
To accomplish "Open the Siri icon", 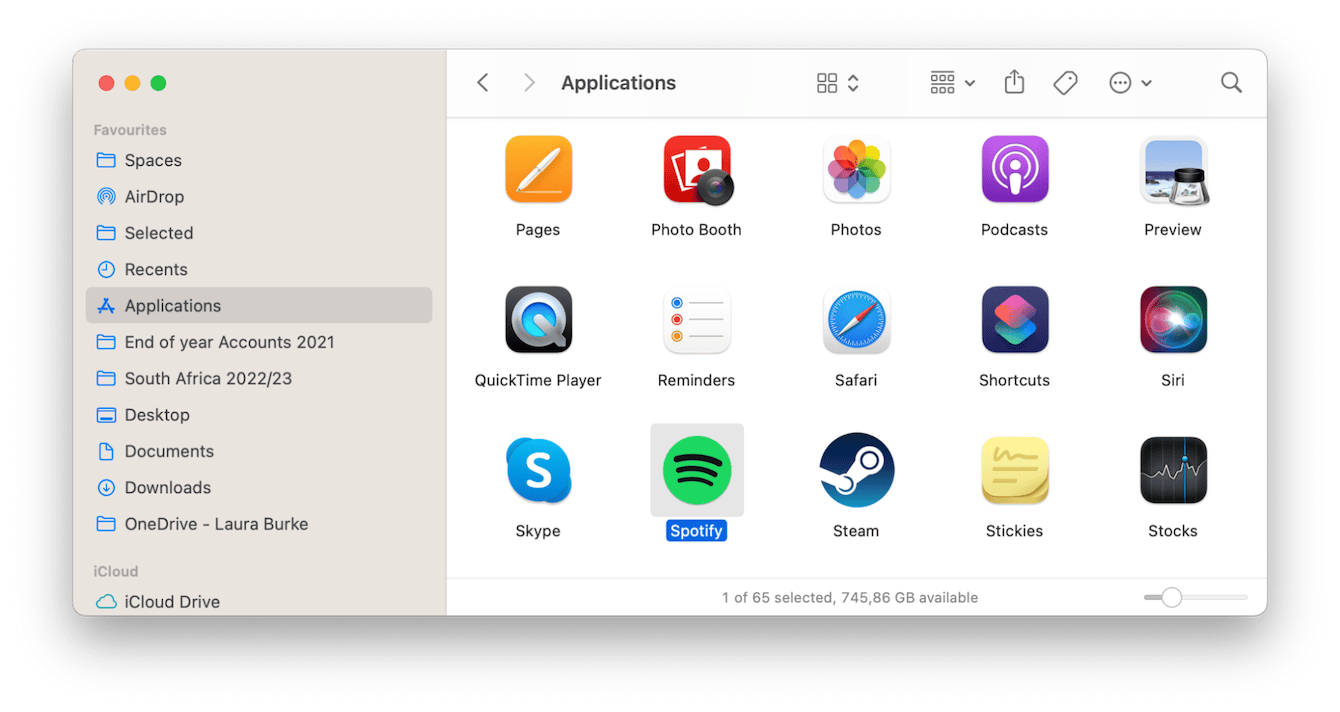I will 1172,320.
